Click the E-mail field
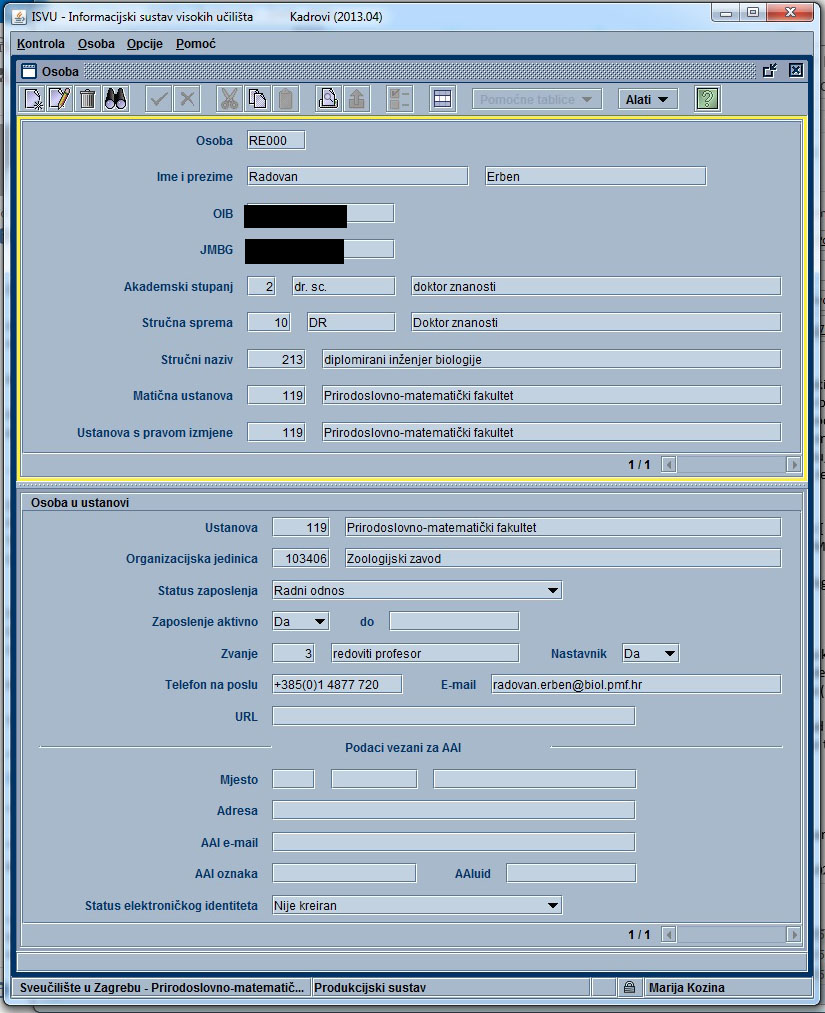The height and width of the screenshot is (1013, 825). click(x=636, y=684)
